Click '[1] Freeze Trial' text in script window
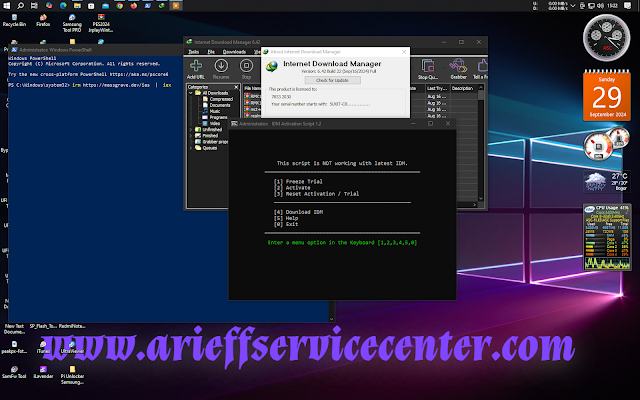Viewport: 640px width, 400px height. 298,182
